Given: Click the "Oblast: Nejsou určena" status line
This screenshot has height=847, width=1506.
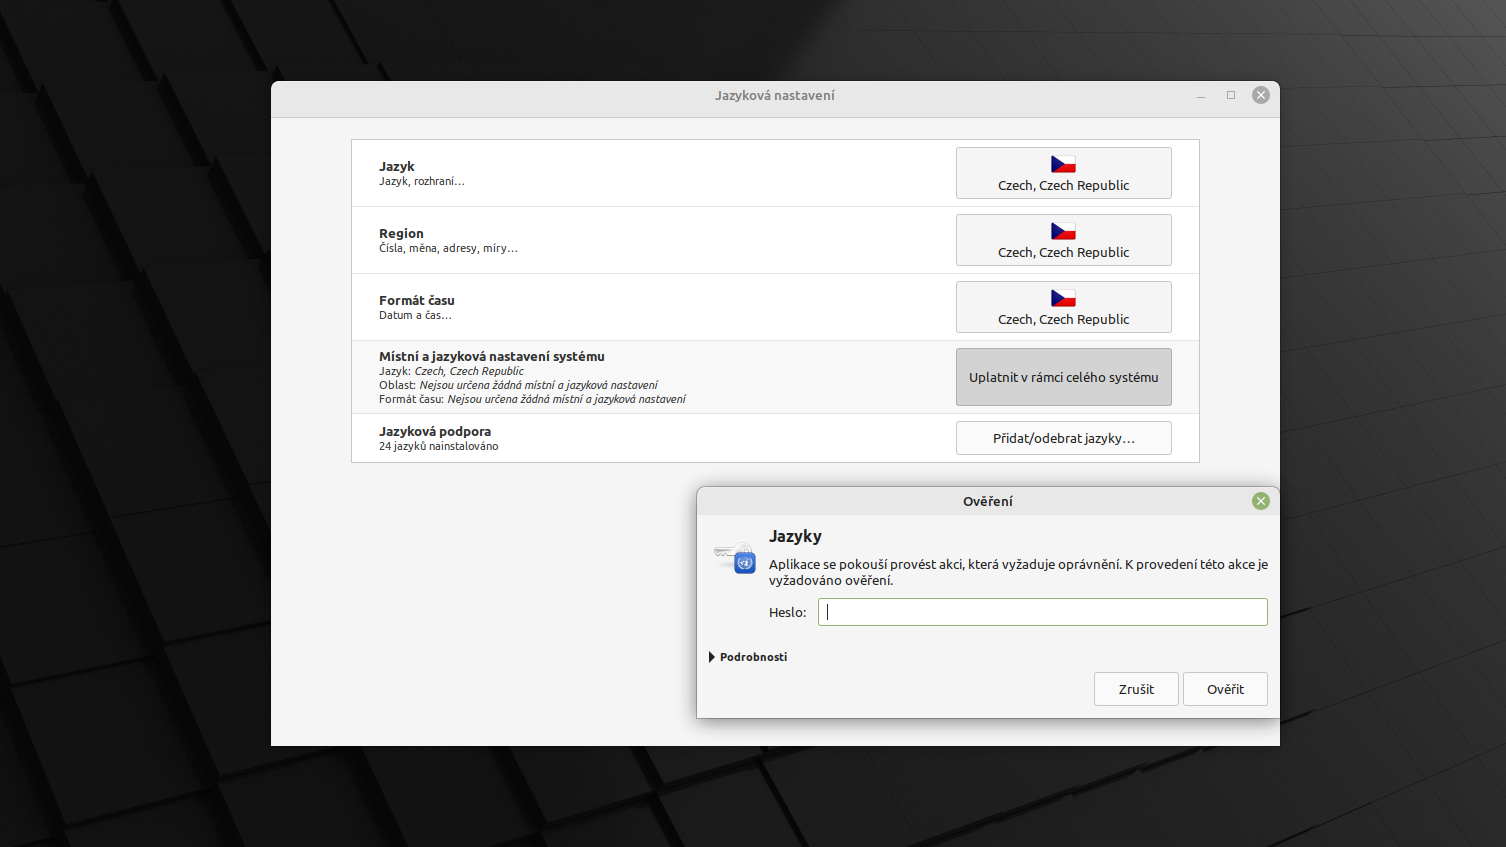Looking at the screenshot, I should tap(518, 385).
